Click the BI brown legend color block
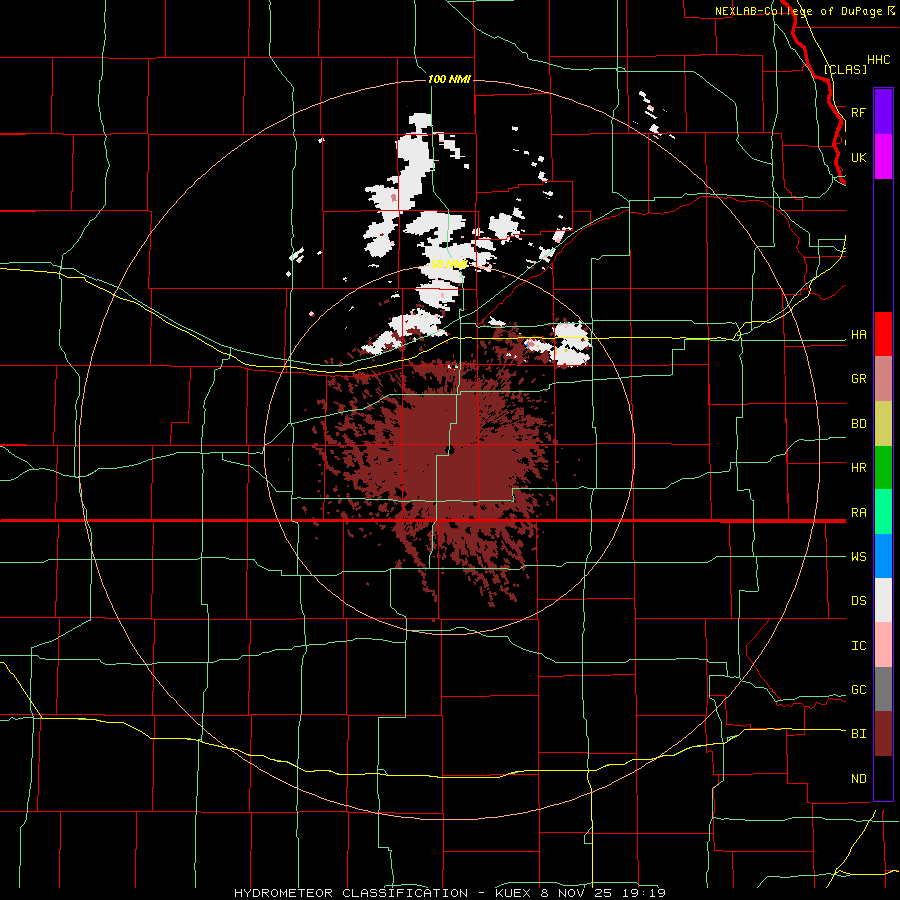 (883, 734)
